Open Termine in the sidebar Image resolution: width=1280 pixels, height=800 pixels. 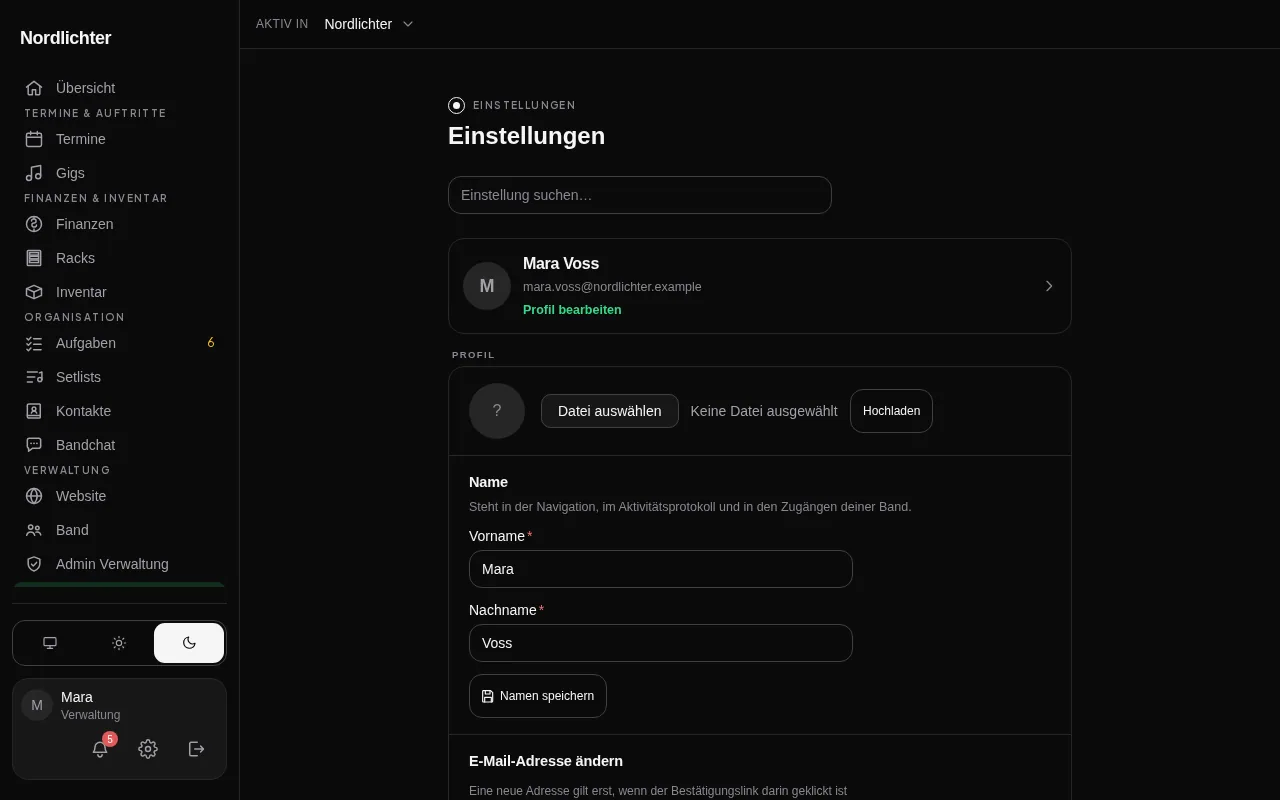pos(120,139)
